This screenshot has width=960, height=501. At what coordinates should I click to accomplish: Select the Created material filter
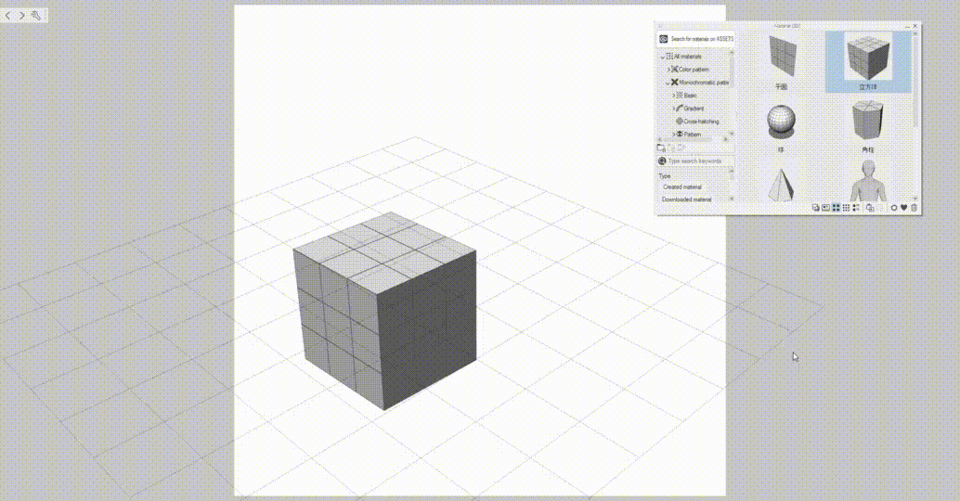(682, 187)
